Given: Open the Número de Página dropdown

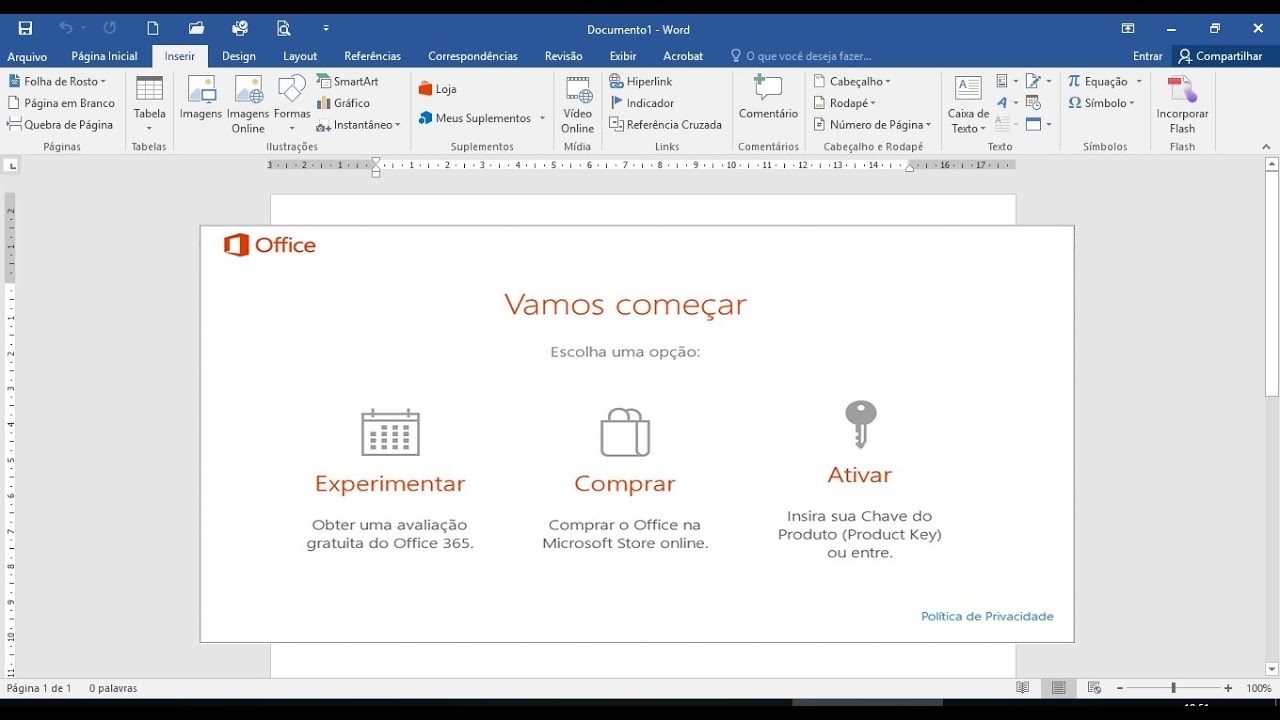Looking at the screenshot, I should pyautogui.click(x=872, y=125).
